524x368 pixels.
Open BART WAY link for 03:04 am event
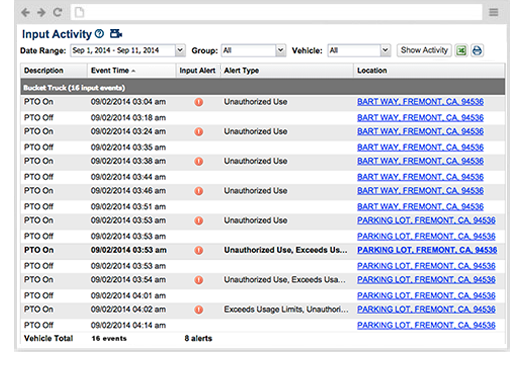coord(420,102)
